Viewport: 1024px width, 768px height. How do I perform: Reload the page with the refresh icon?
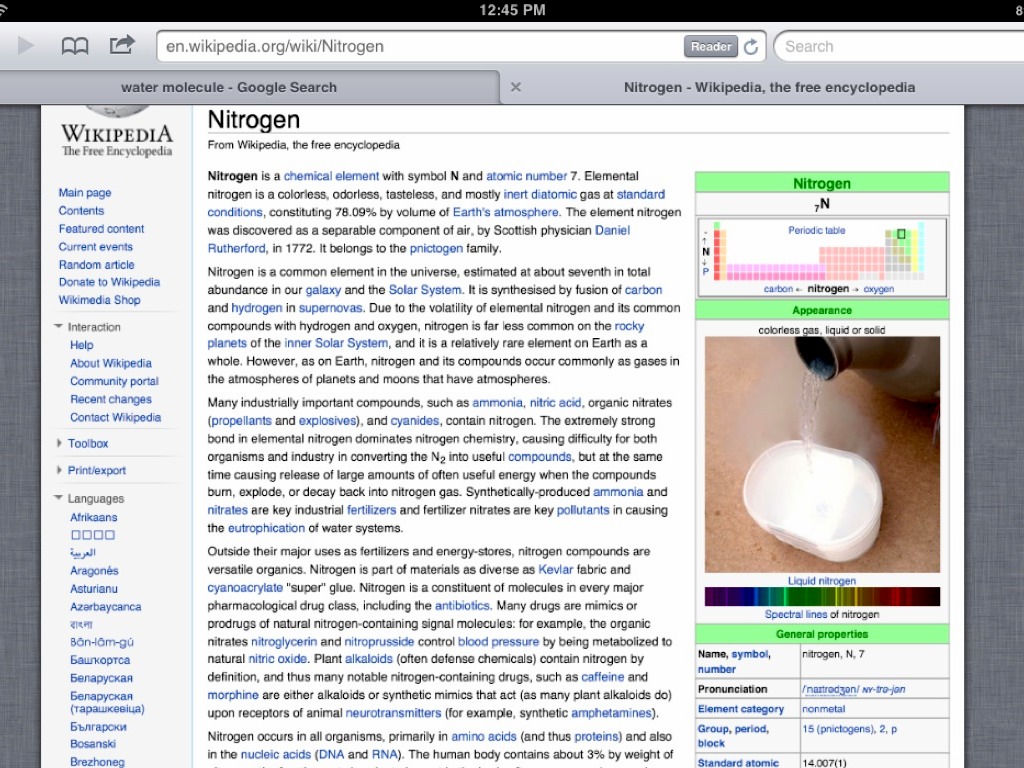751,46
